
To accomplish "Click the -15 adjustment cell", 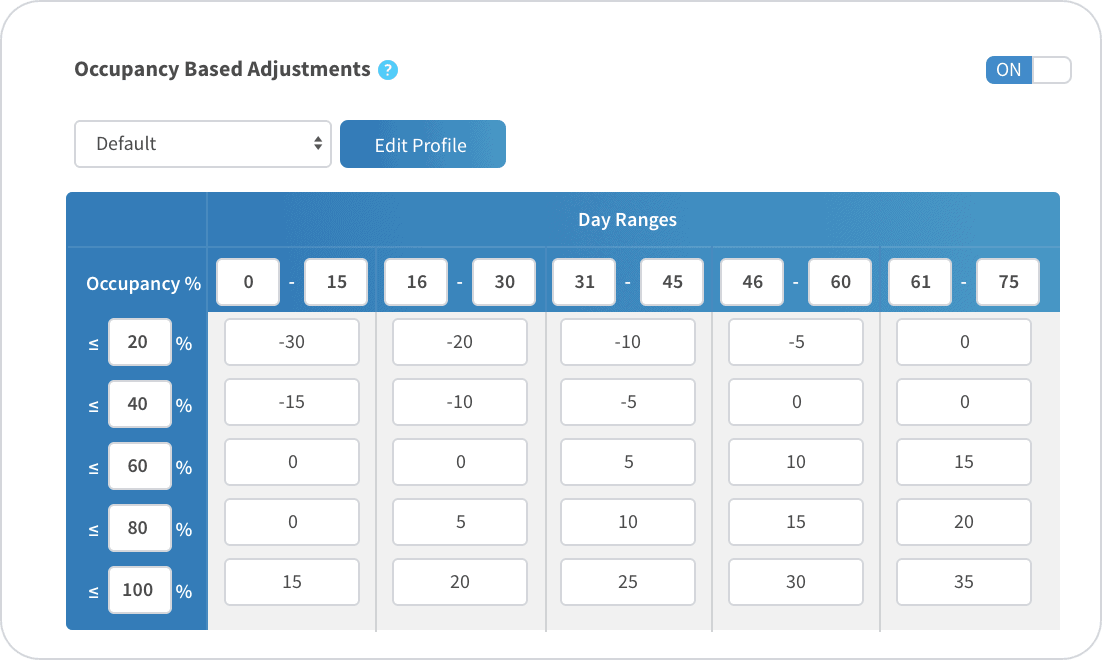I will [292, 402].
